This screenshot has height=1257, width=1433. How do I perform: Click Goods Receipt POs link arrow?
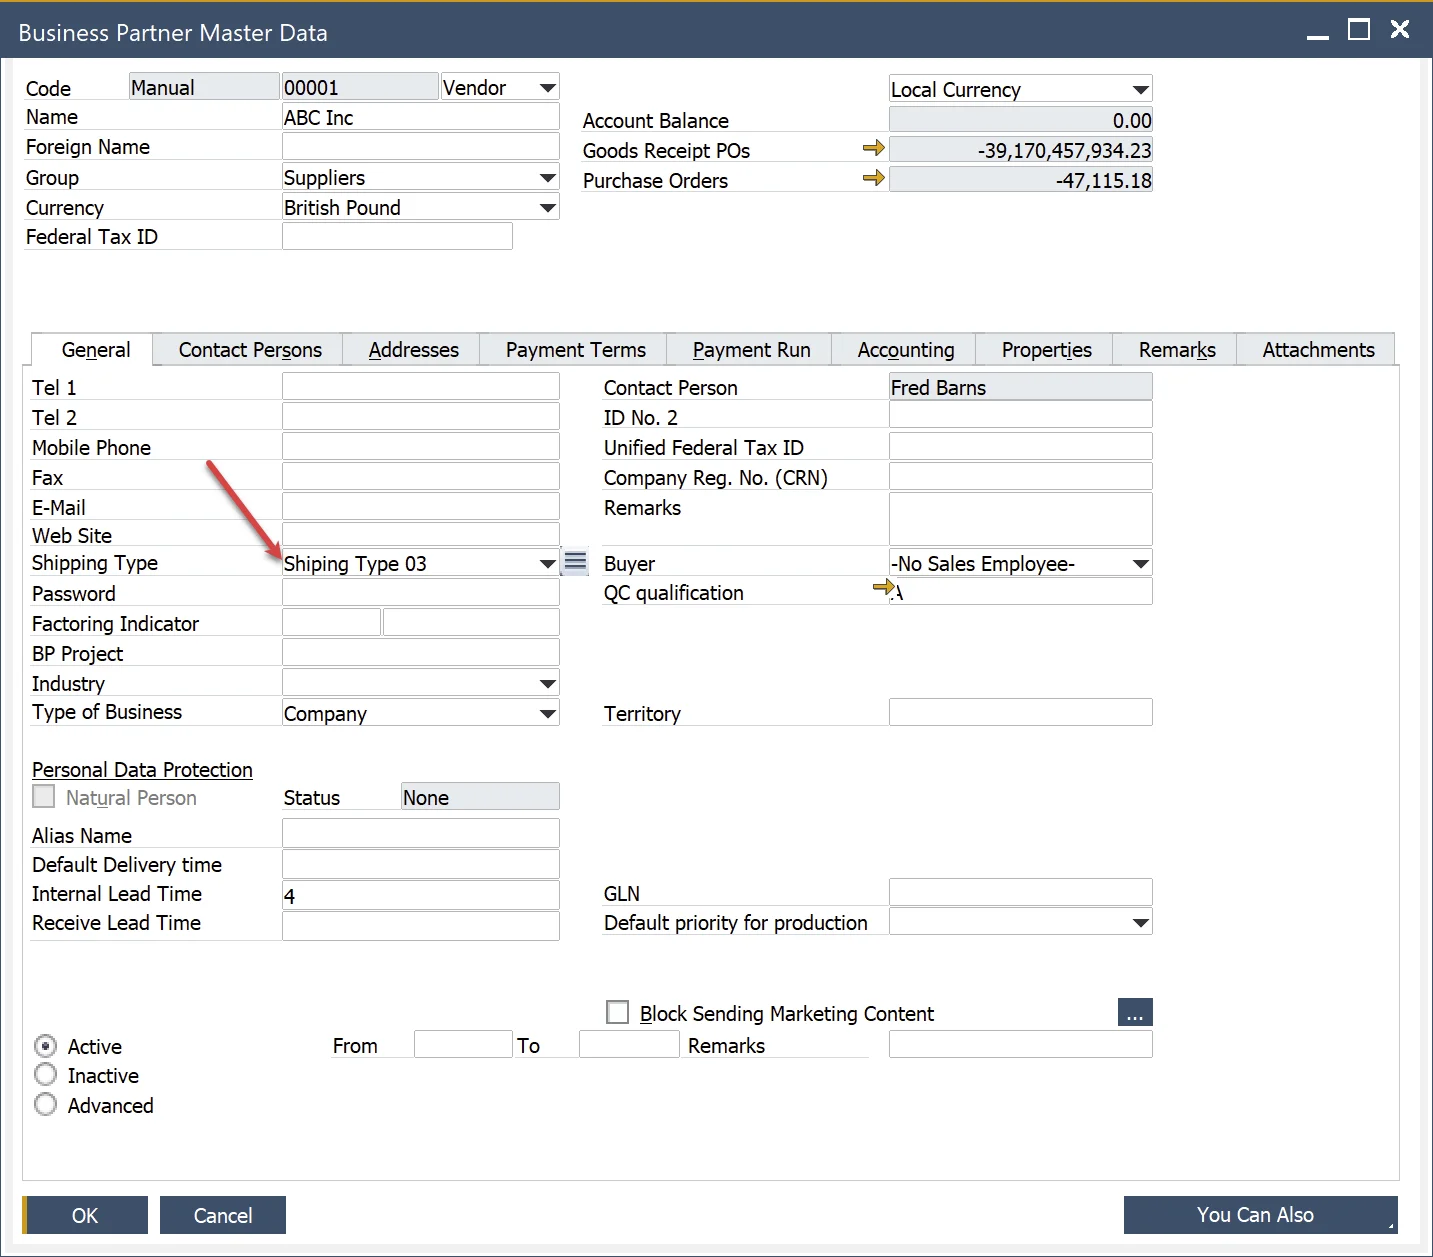pyautogui.click(x=873, y=149)
